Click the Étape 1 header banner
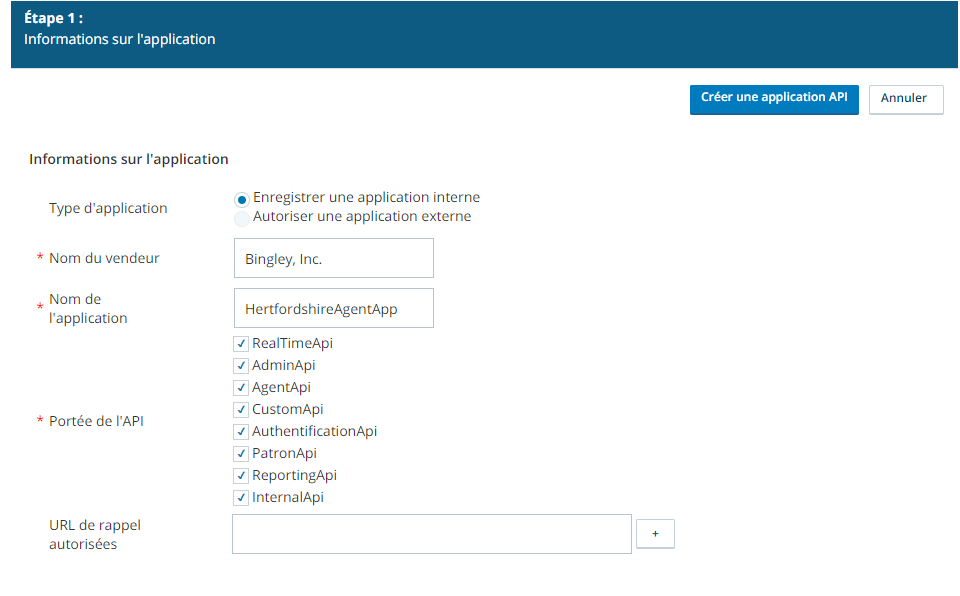 click(x=484, y=34)
